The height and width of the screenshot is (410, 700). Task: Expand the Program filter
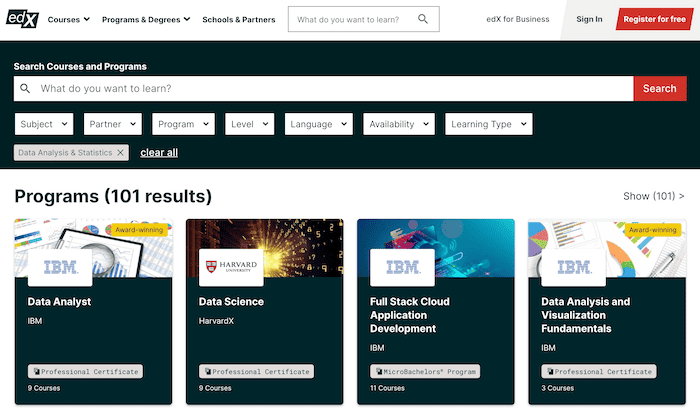(183, 124)
